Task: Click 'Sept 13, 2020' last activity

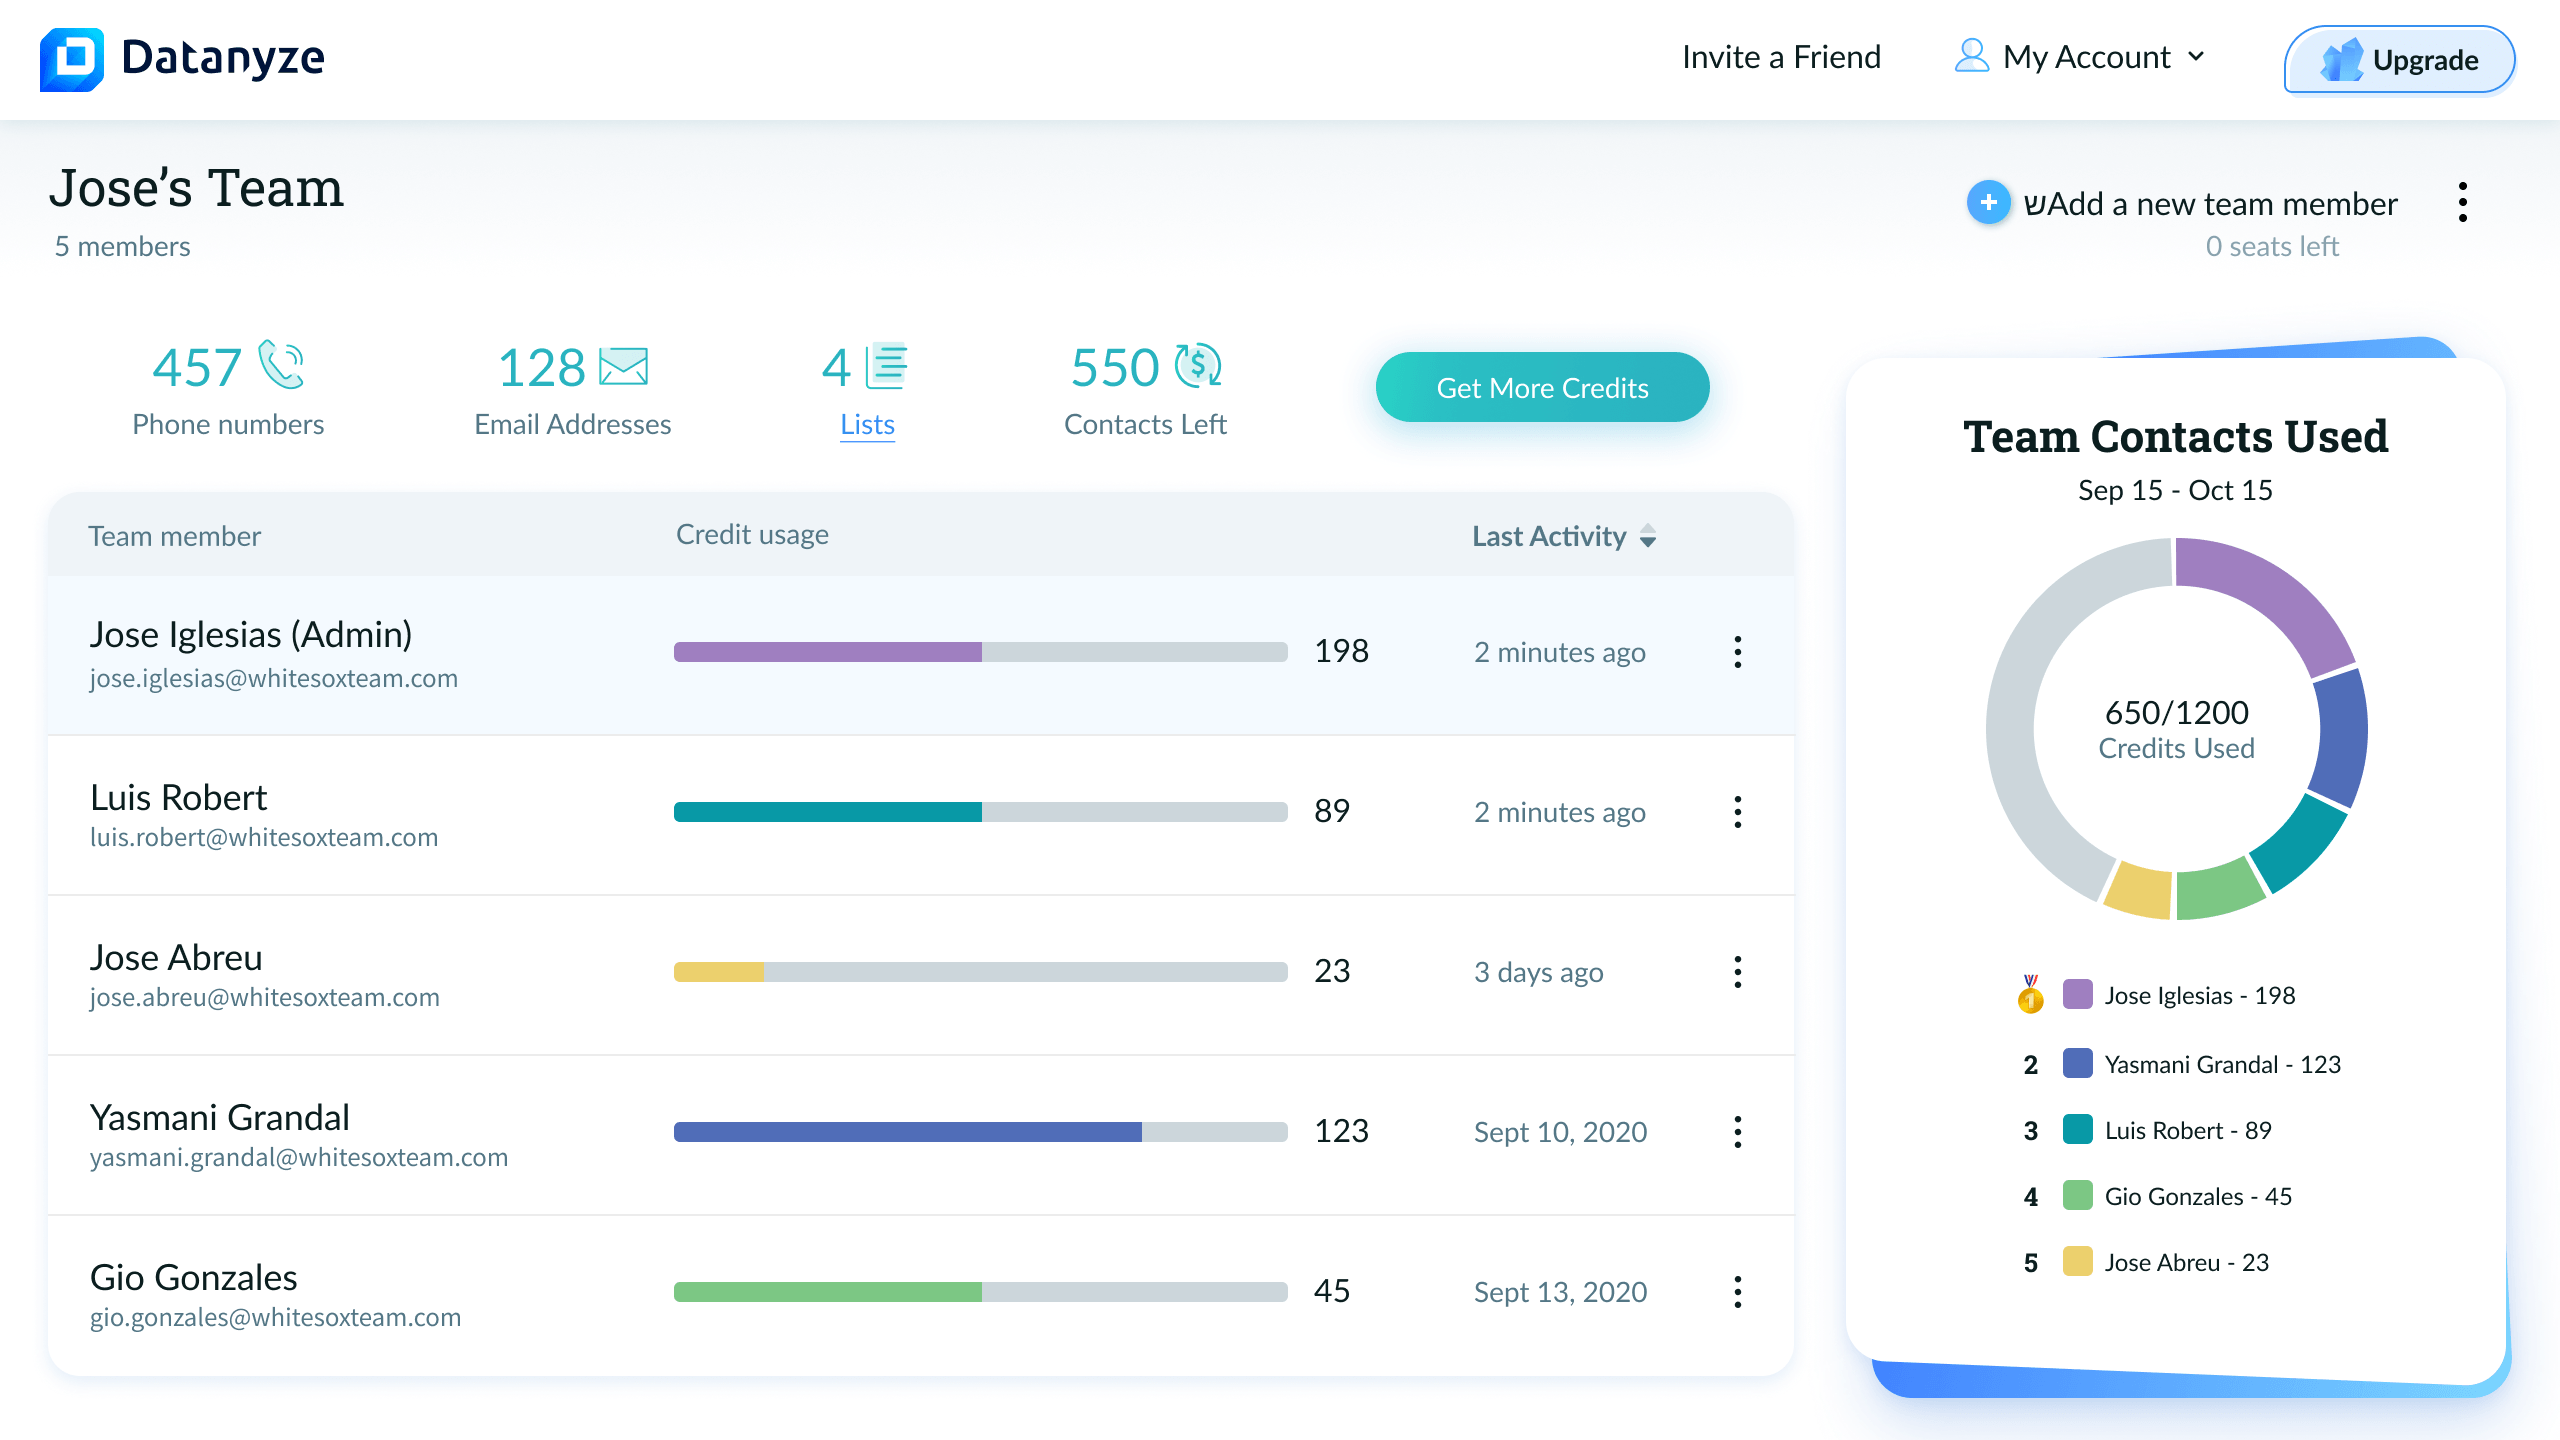Action: pos(1560,1292)
